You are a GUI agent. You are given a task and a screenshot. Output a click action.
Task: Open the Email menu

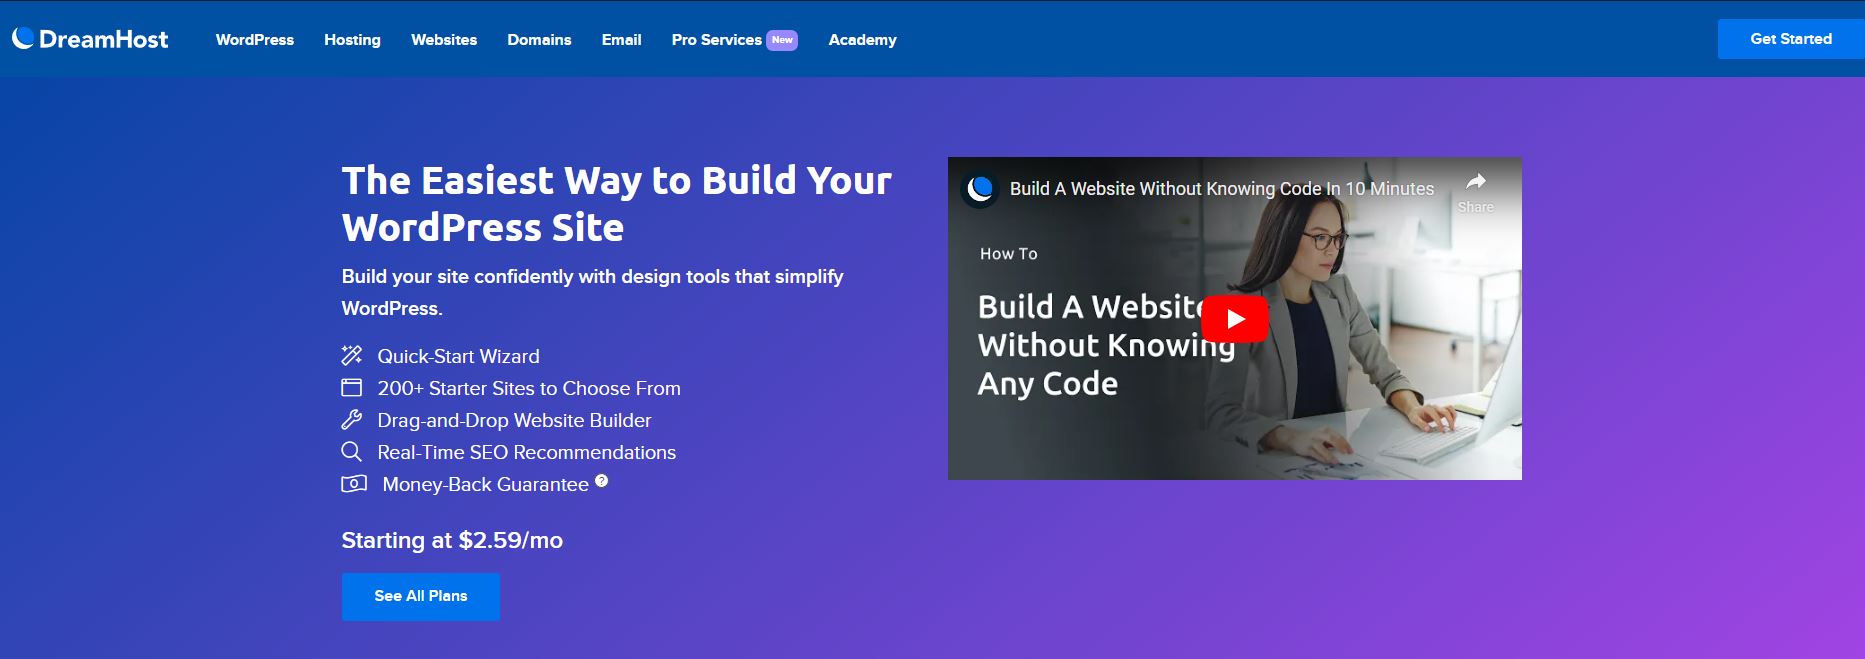621,40
